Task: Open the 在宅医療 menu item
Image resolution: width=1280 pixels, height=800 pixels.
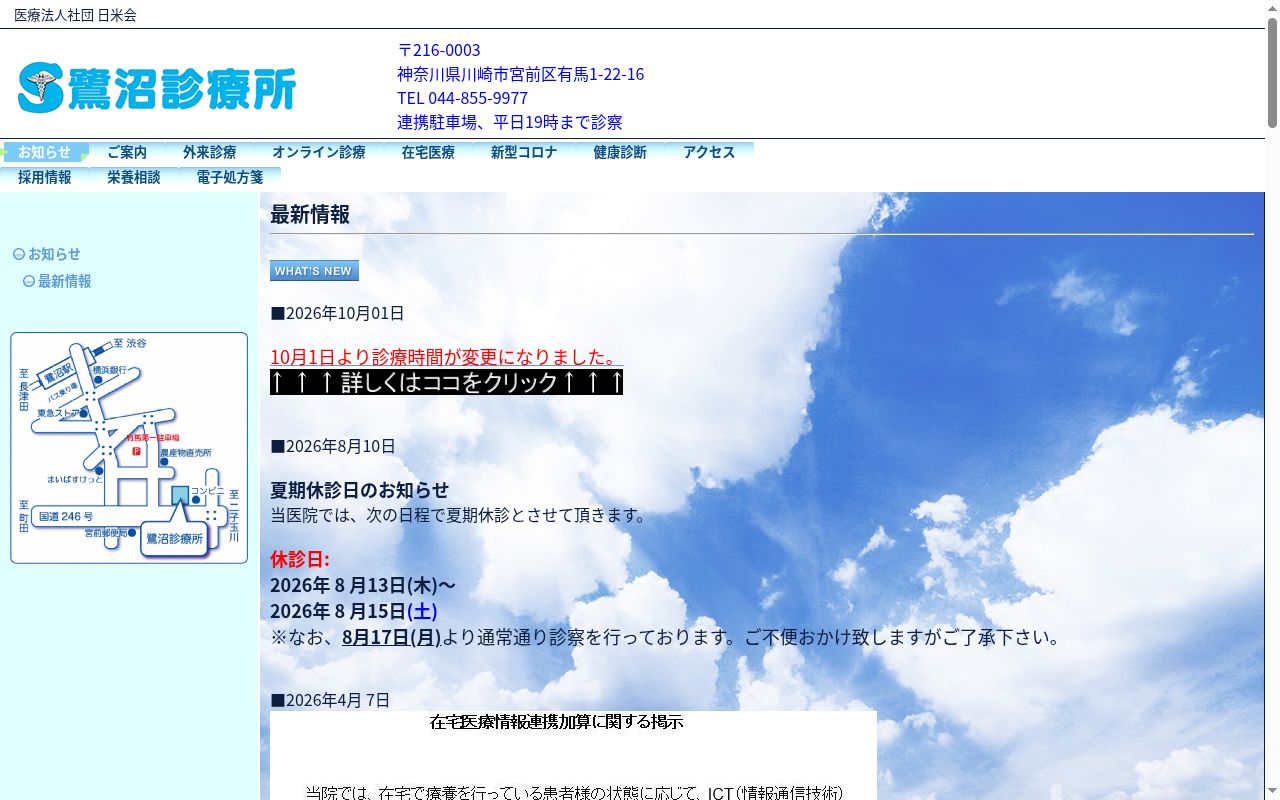Action: point(428,153)
